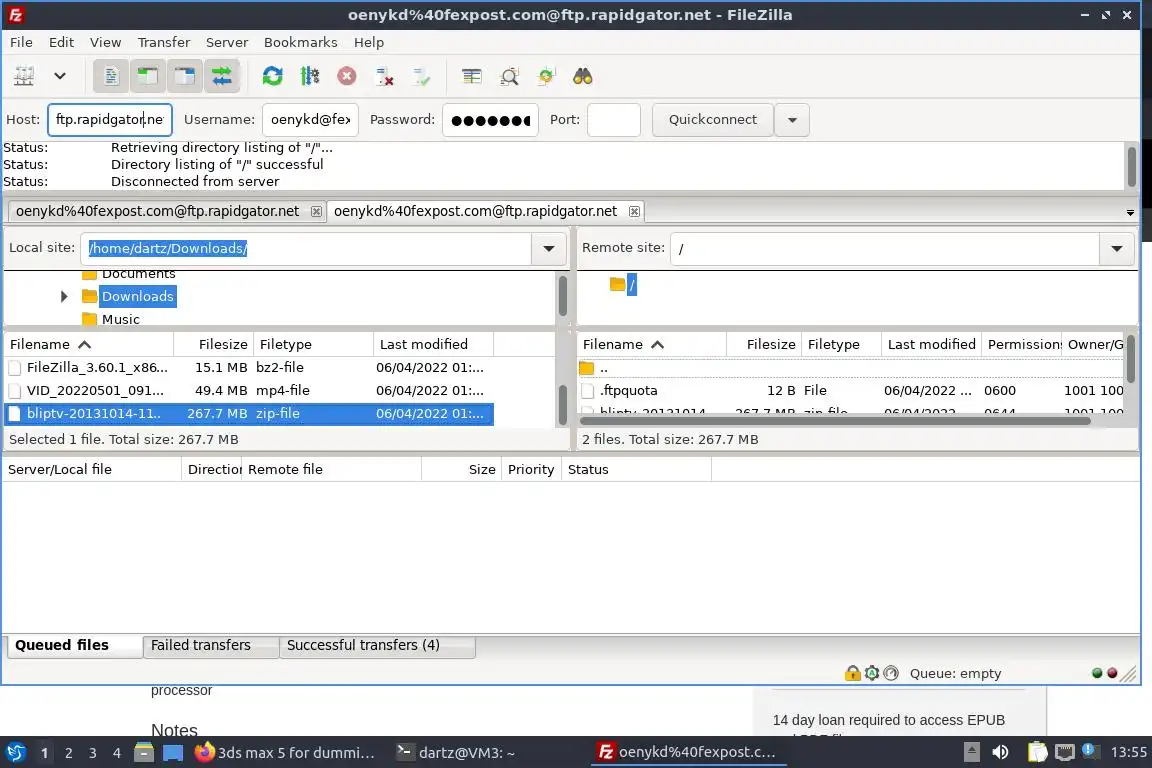Sort local files by Filename column
The width and height of the screenshot is (1152, 768).
(89, 344)
